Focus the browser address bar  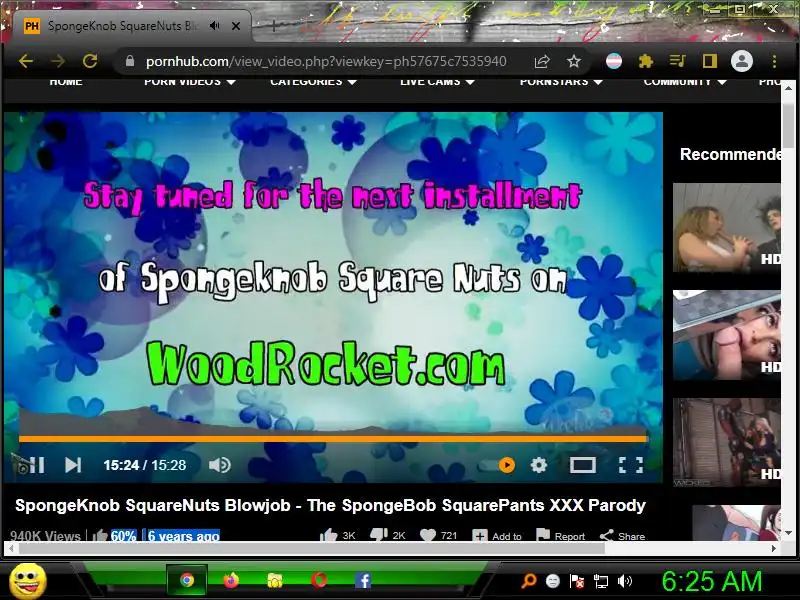[x=326, y=61]
